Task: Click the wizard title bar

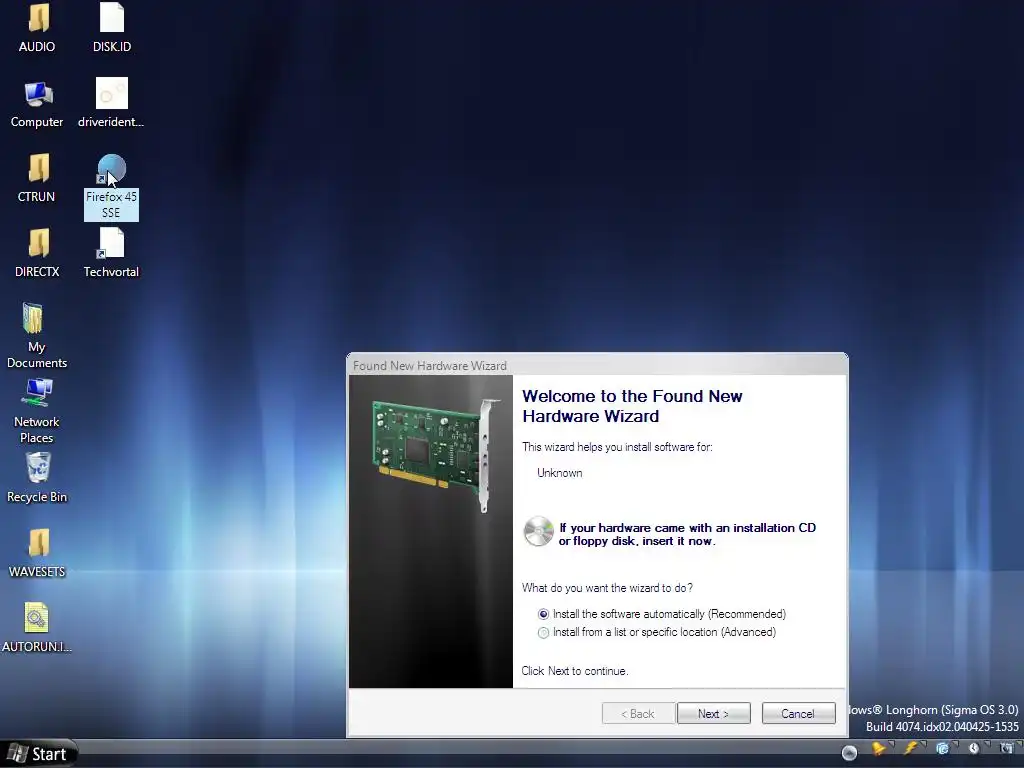Action: coord(597,365)
